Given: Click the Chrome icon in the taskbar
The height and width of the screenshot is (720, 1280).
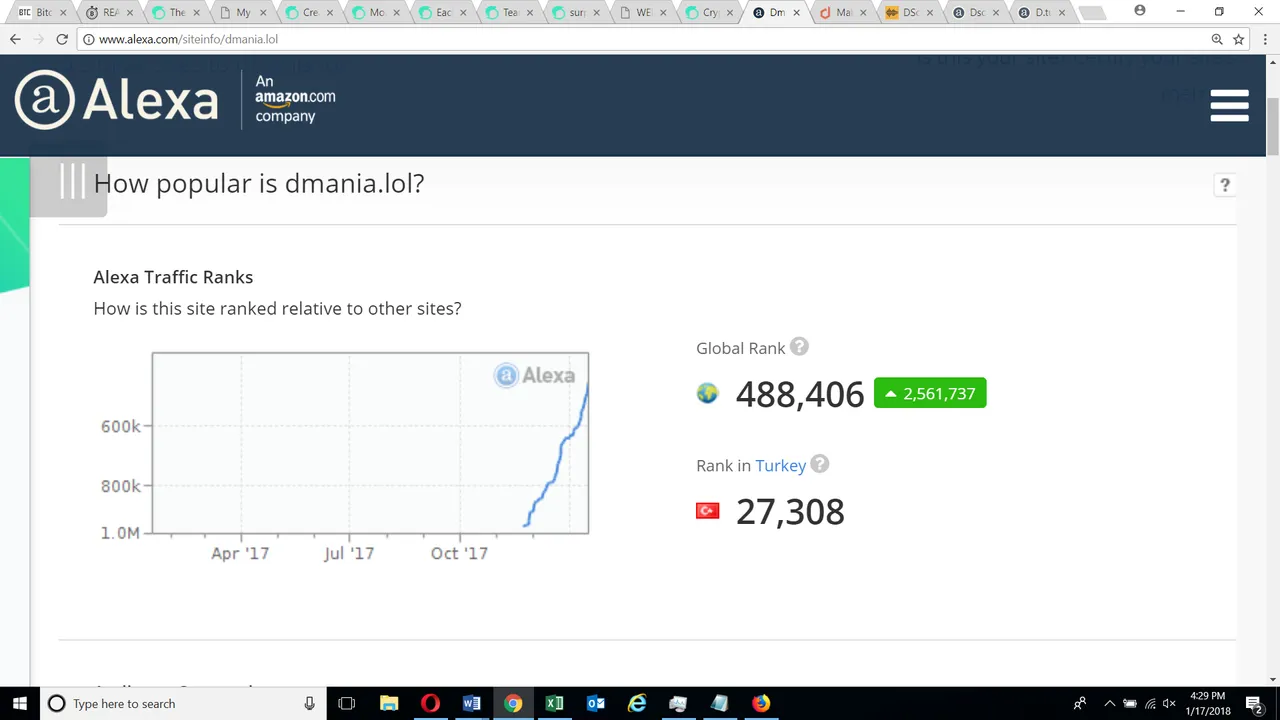Looking at the screenshot, I should pos(512,703).
